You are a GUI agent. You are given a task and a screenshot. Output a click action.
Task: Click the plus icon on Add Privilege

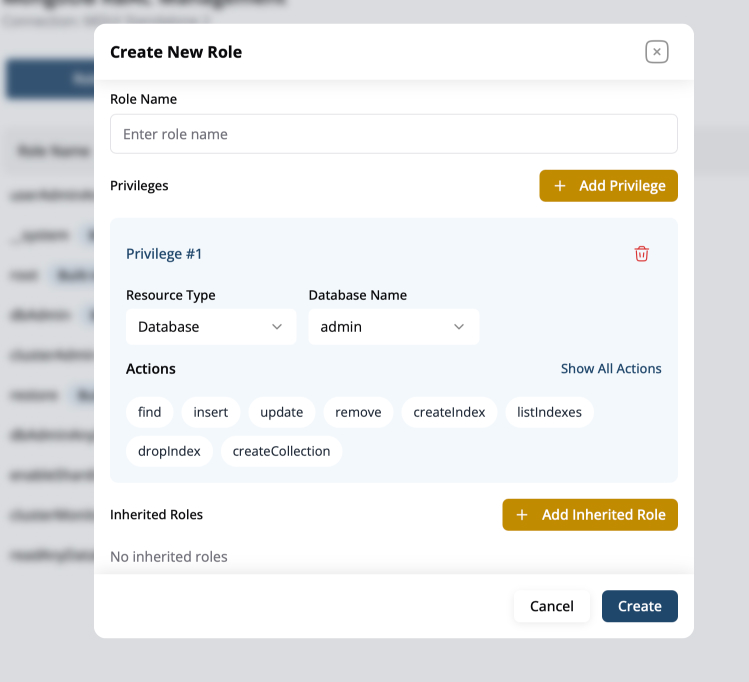[x=560, y=186]
